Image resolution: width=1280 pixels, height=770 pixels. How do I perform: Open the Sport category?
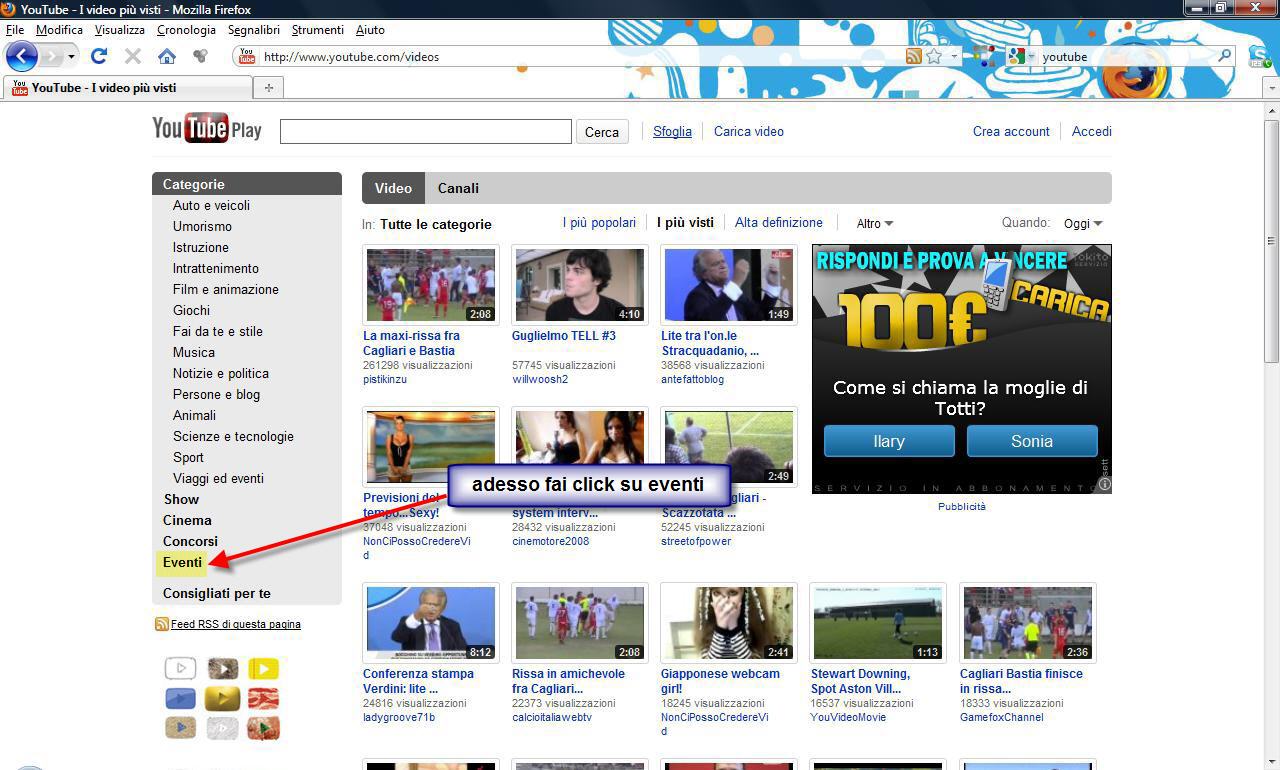point(188,457)
